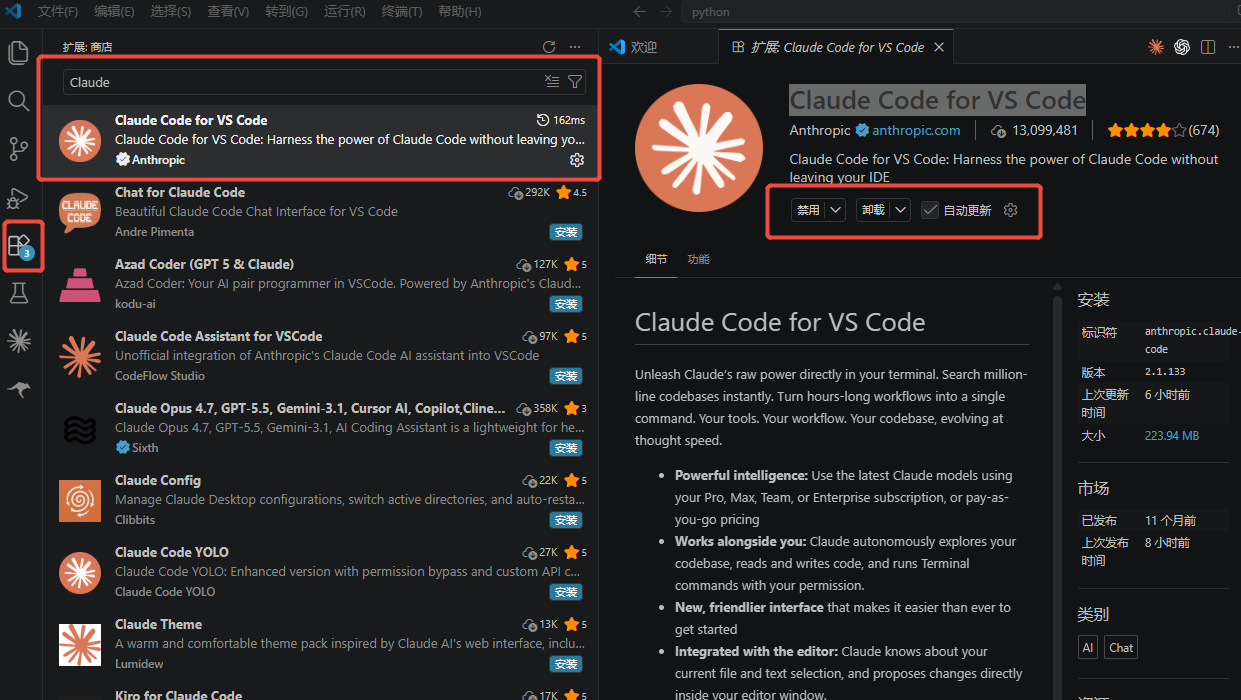The width and height of the screenshot is (1241, 700).
Task: Click the version value 2.1.133
Action: pos(1165,372)
